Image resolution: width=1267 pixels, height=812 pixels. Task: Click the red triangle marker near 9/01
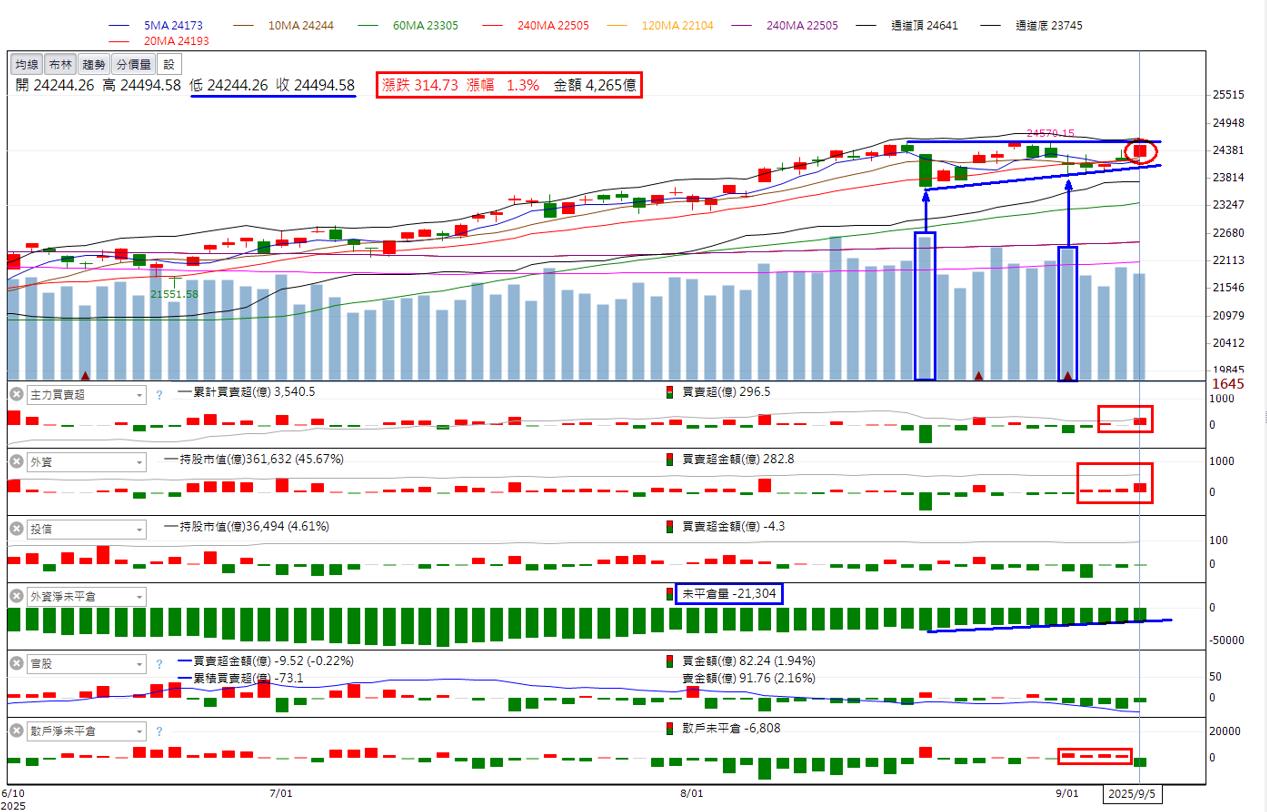1068,376
